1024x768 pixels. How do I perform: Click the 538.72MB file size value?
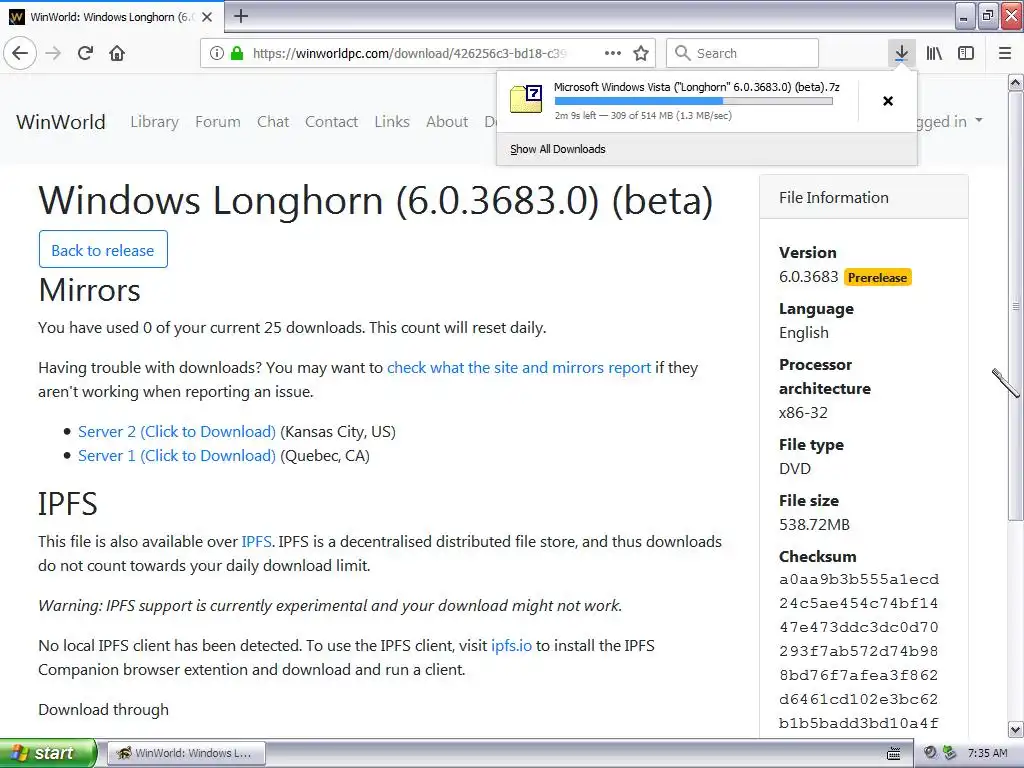point(814,524)
